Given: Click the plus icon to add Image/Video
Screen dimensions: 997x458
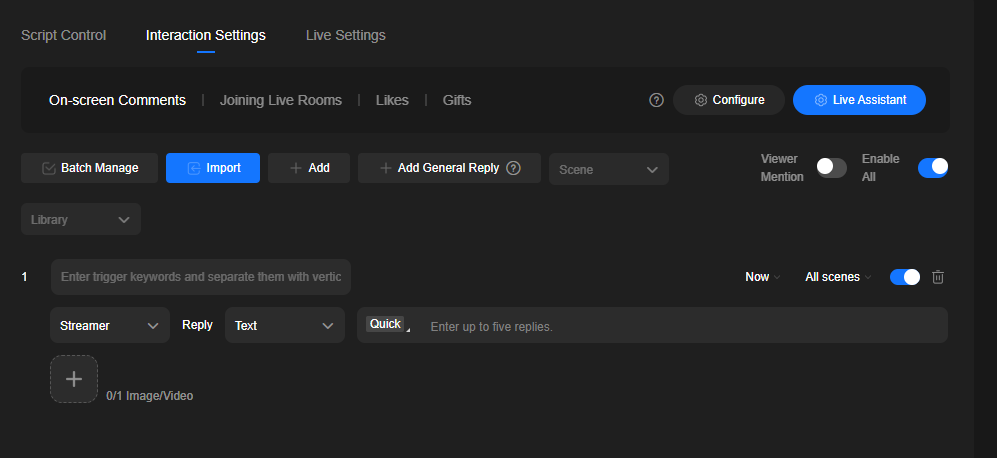Looking at the screenshot, I should (74, 379).
